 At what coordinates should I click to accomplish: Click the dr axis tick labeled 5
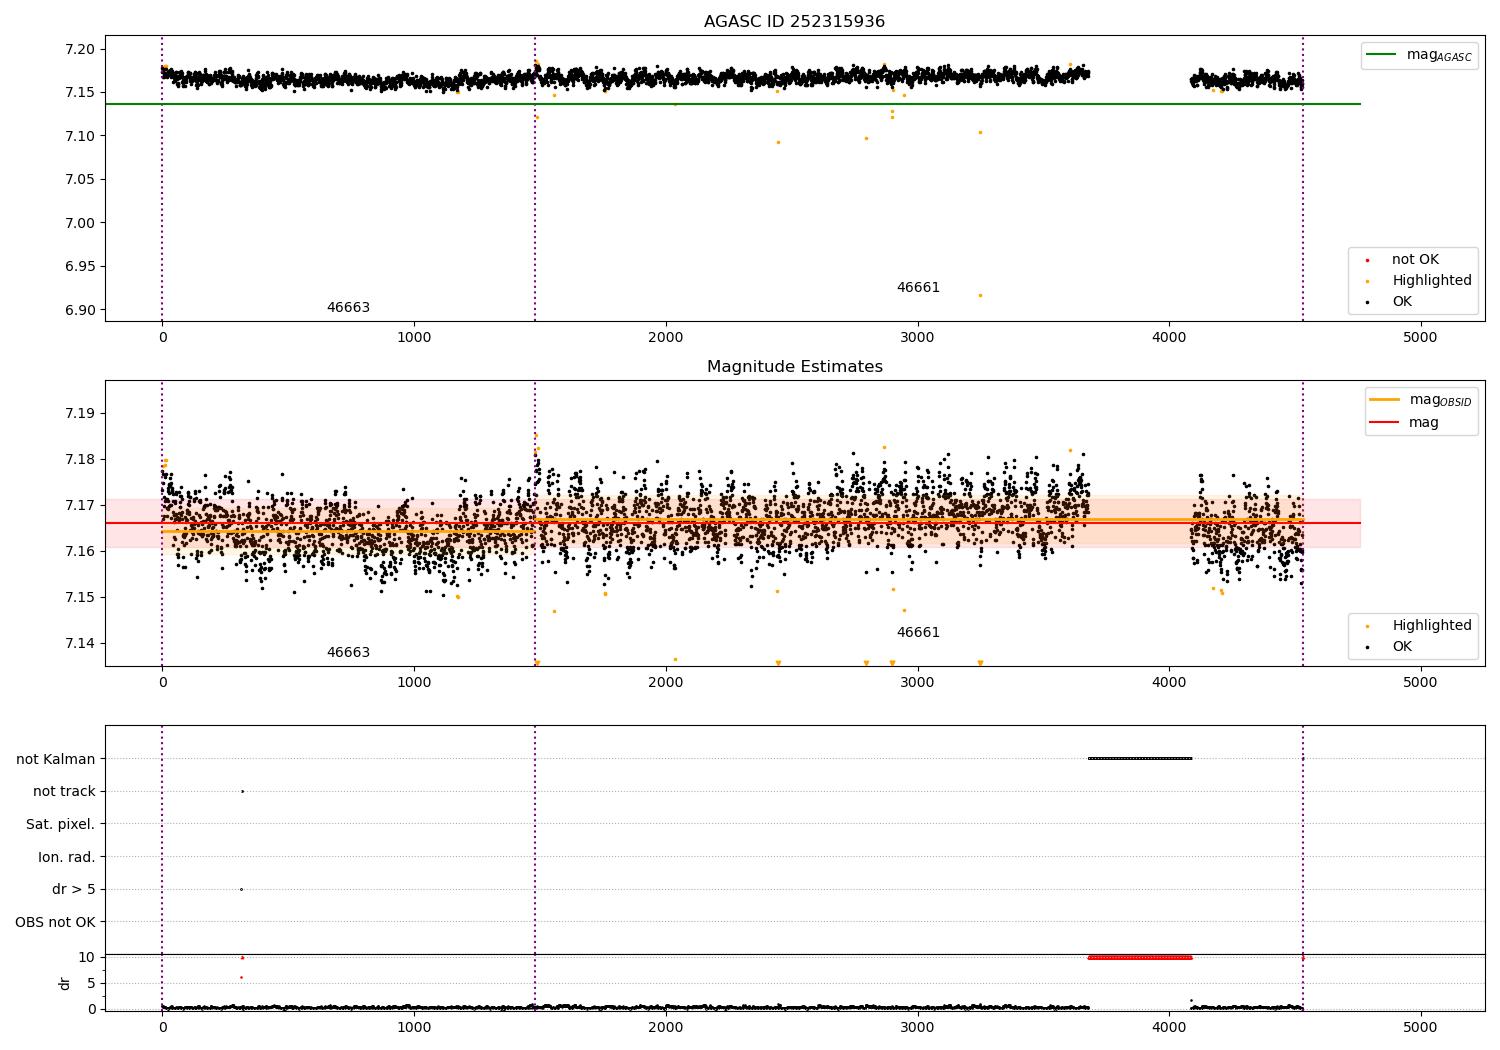coord(91,983)
